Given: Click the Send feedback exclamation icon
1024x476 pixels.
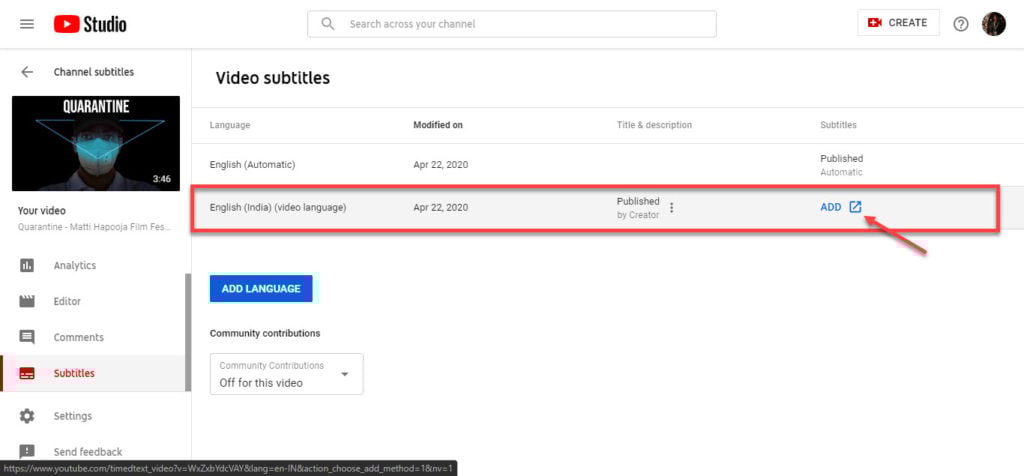Looking at the screenshot, I should coord(27,452).
